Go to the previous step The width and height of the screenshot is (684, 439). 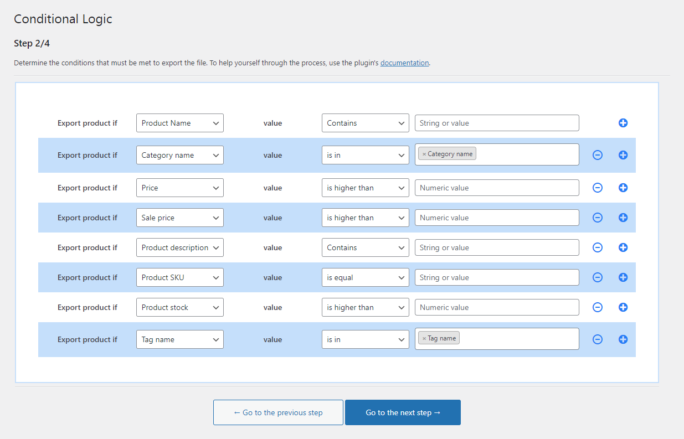(277, 412)
